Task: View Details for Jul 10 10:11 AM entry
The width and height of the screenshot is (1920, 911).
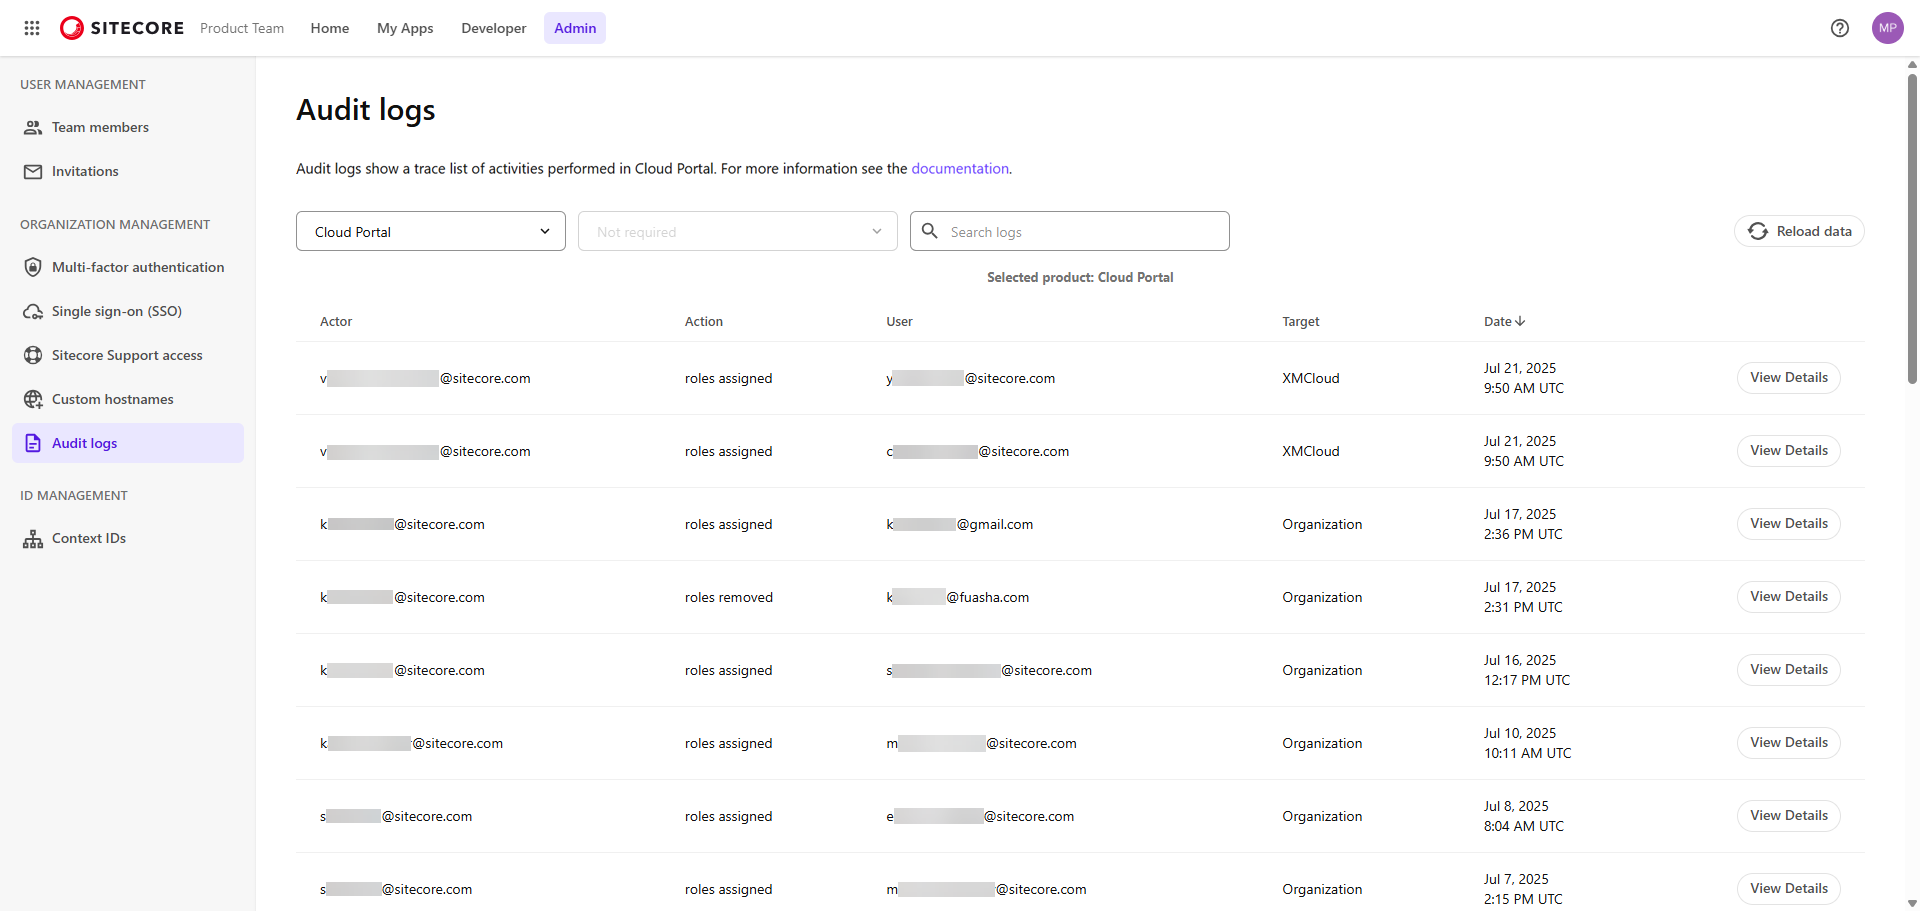Action: pyautogui.click(x=1789, y=743)
